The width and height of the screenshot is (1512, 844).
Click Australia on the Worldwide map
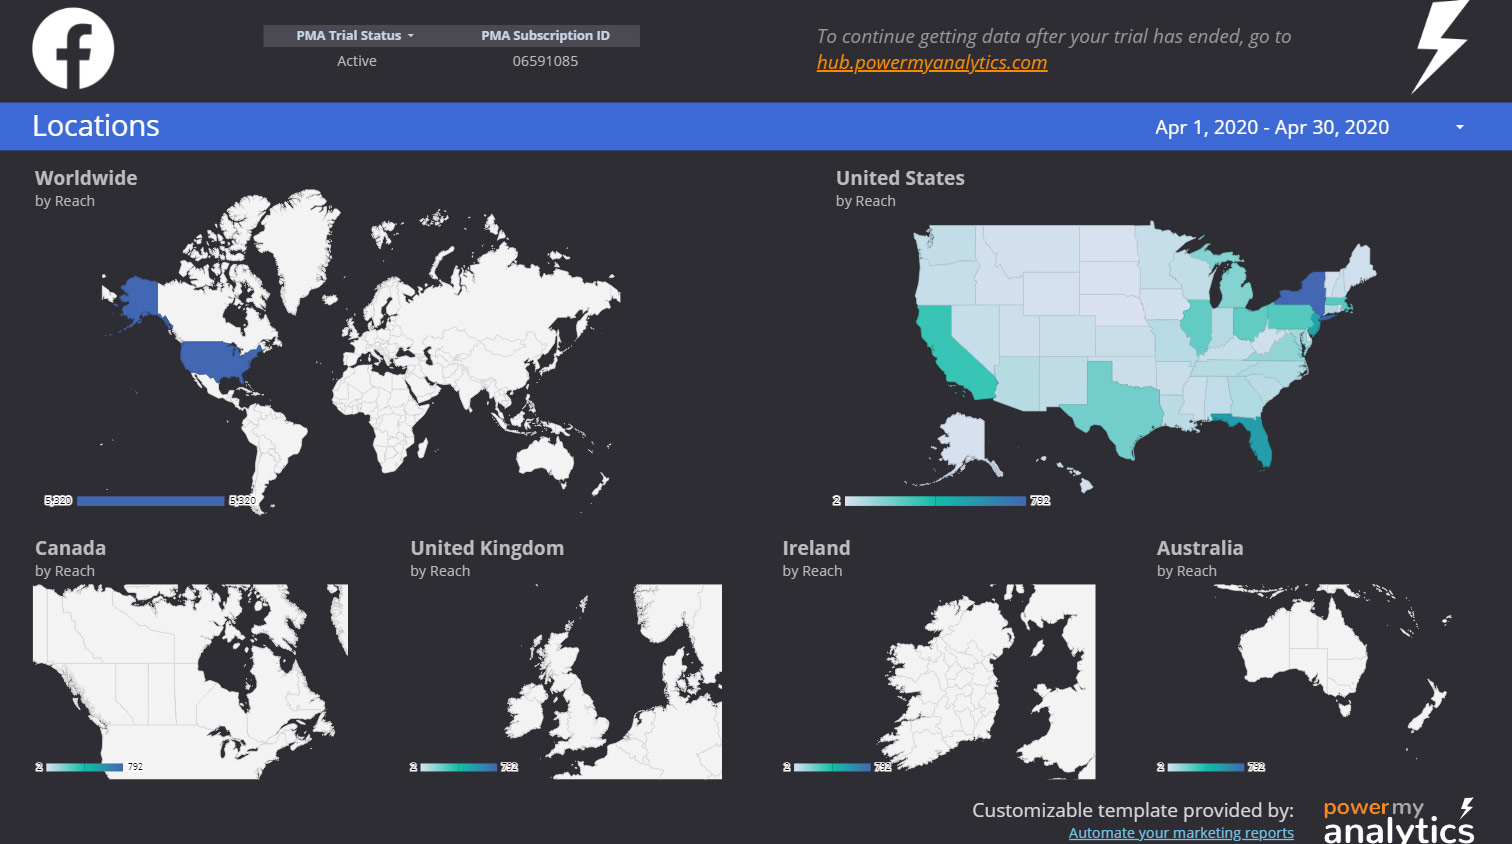click(x=545, y=459)
